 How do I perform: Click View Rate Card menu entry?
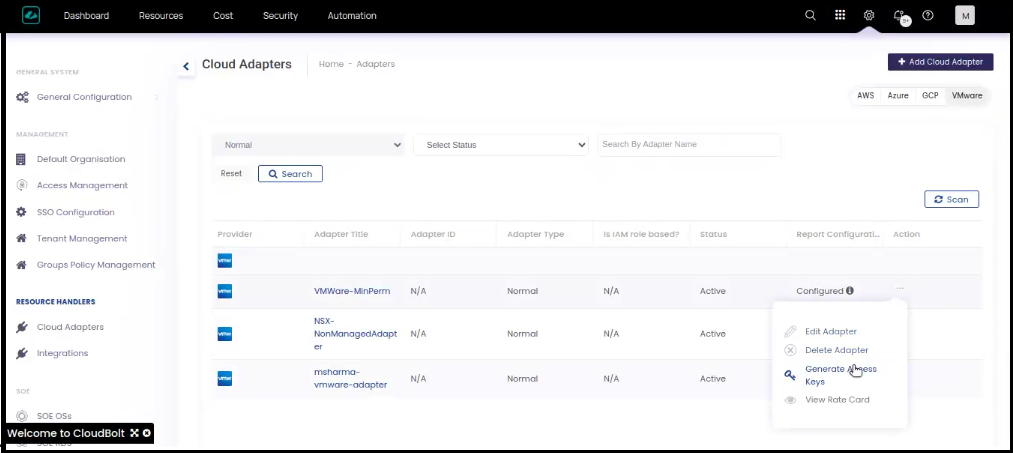[836, 400]
